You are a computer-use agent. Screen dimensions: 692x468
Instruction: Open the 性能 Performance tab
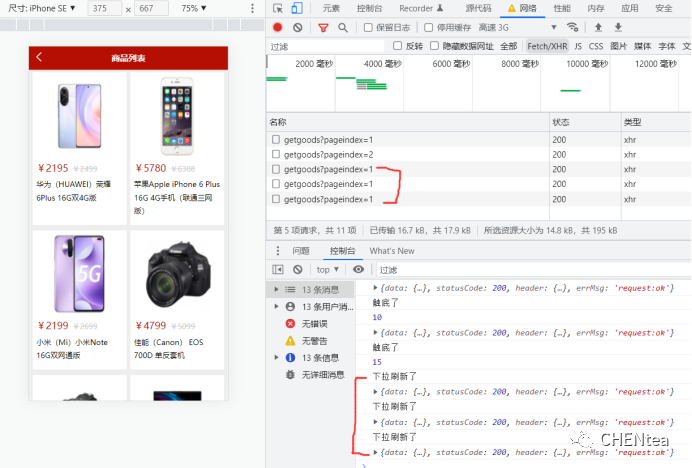click(x=562, y=8)
